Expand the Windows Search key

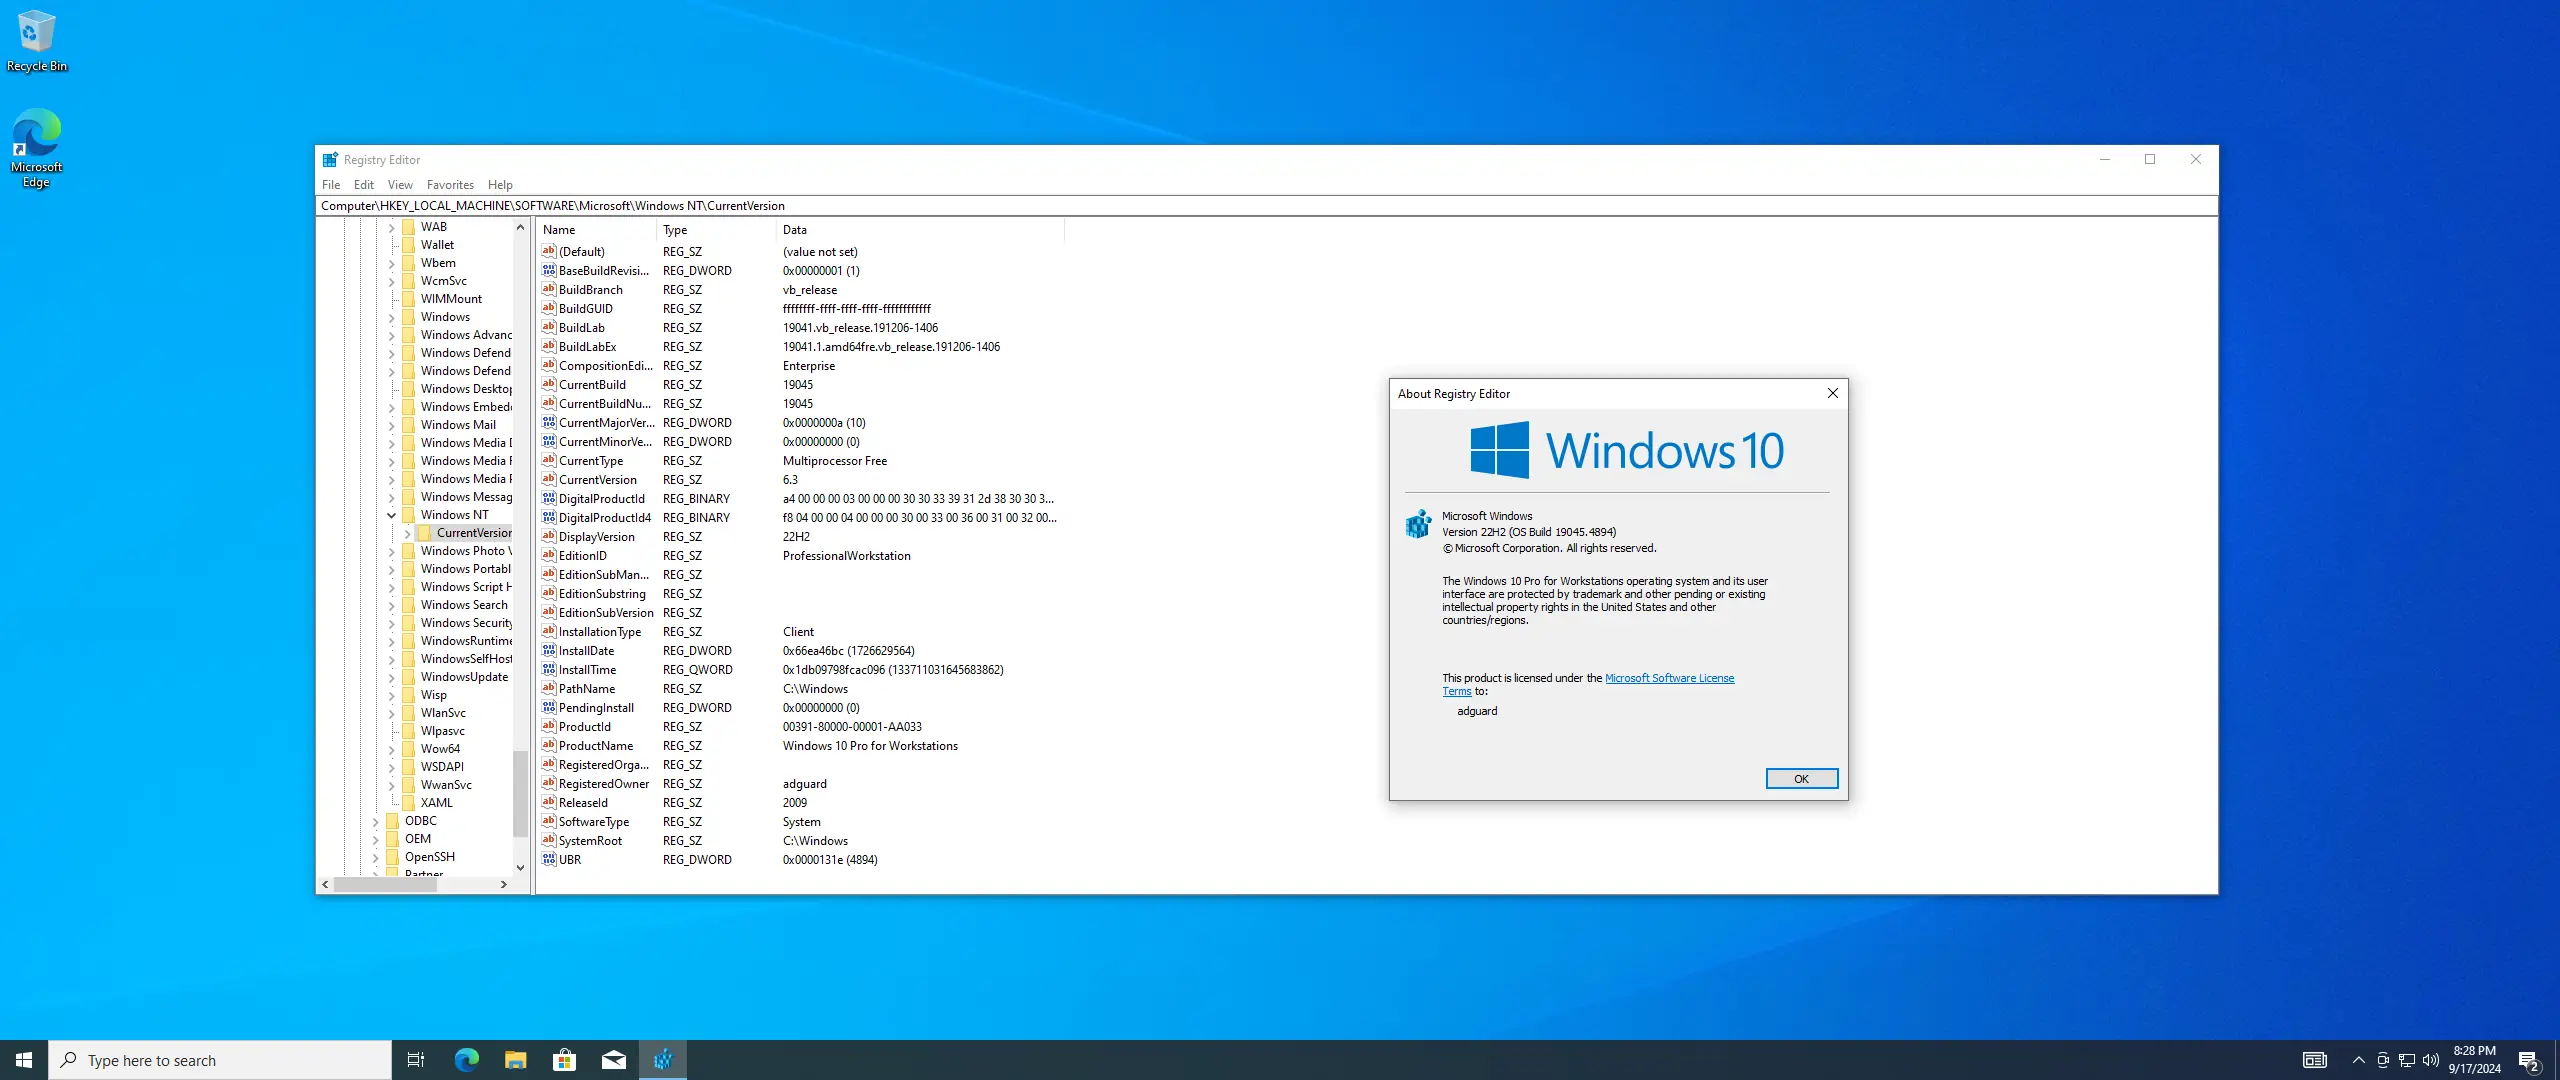[x=392, y=605]
